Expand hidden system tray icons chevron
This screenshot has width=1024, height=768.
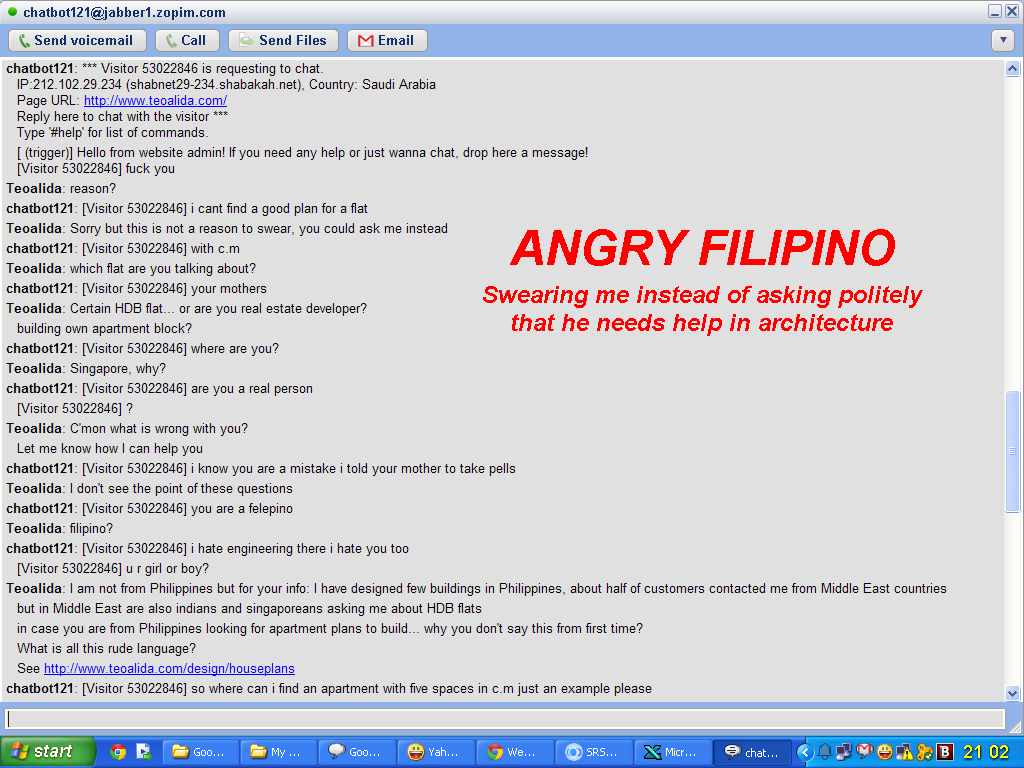(x=804, y=752)
